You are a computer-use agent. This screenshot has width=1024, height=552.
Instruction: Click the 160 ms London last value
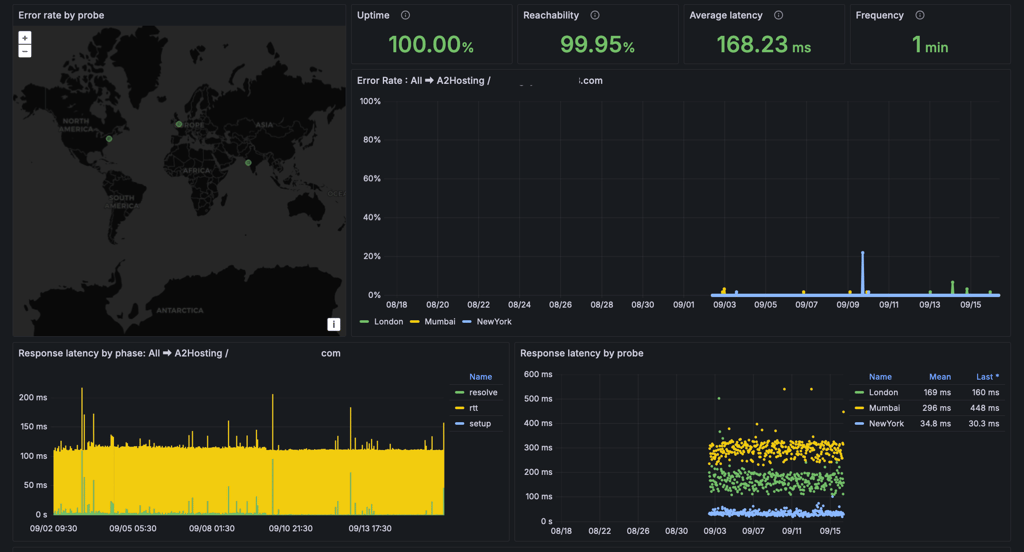click(985, 393)
